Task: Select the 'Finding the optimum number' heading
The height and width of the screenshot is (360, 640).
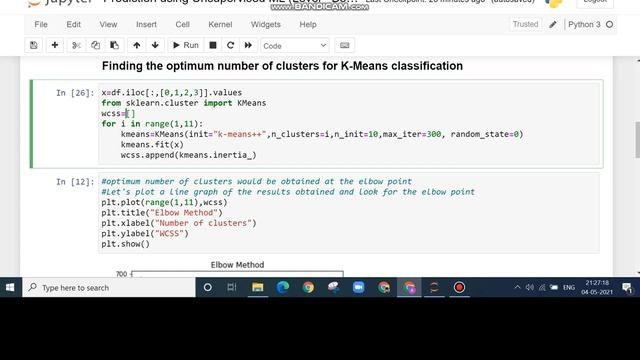Action: 282,66
